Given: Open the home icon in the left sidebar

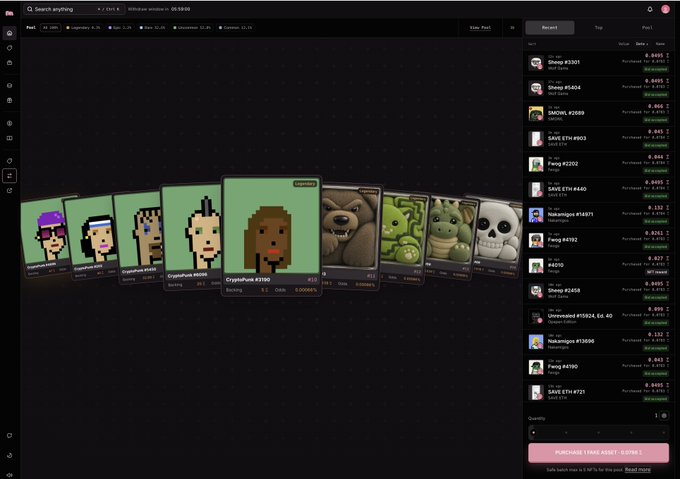Looking at the screenshot, I should [10, 33].
